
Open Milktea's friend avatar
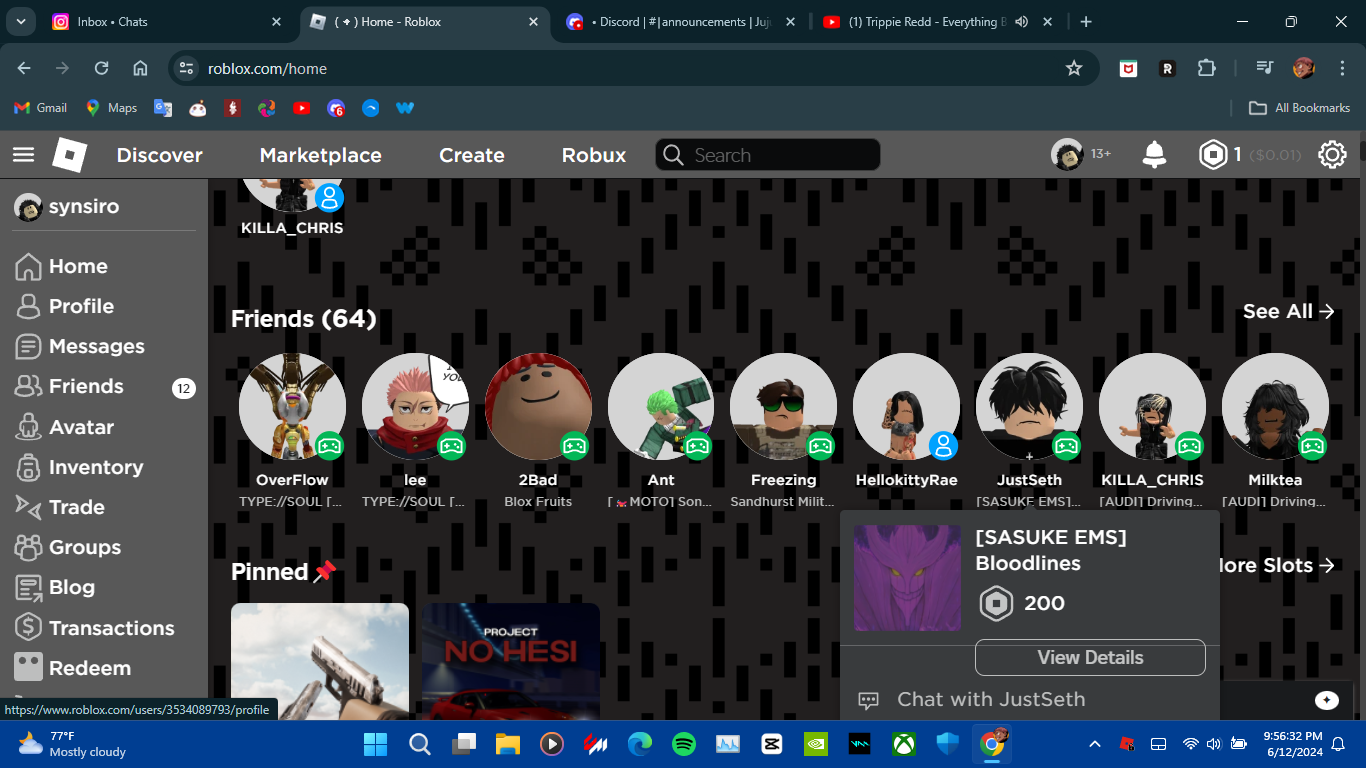coord(1276,406)
